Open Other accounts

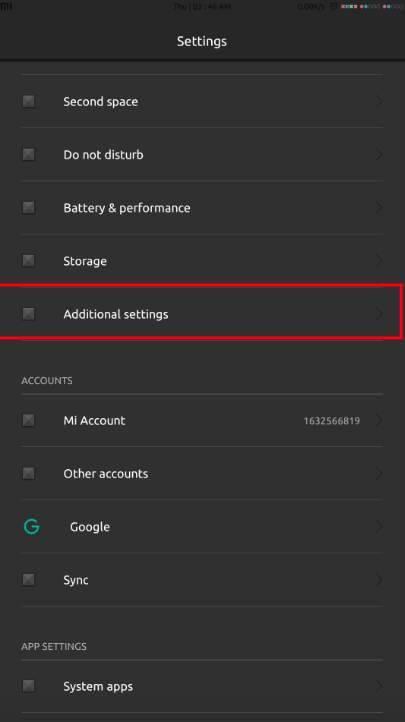(202, 473)
